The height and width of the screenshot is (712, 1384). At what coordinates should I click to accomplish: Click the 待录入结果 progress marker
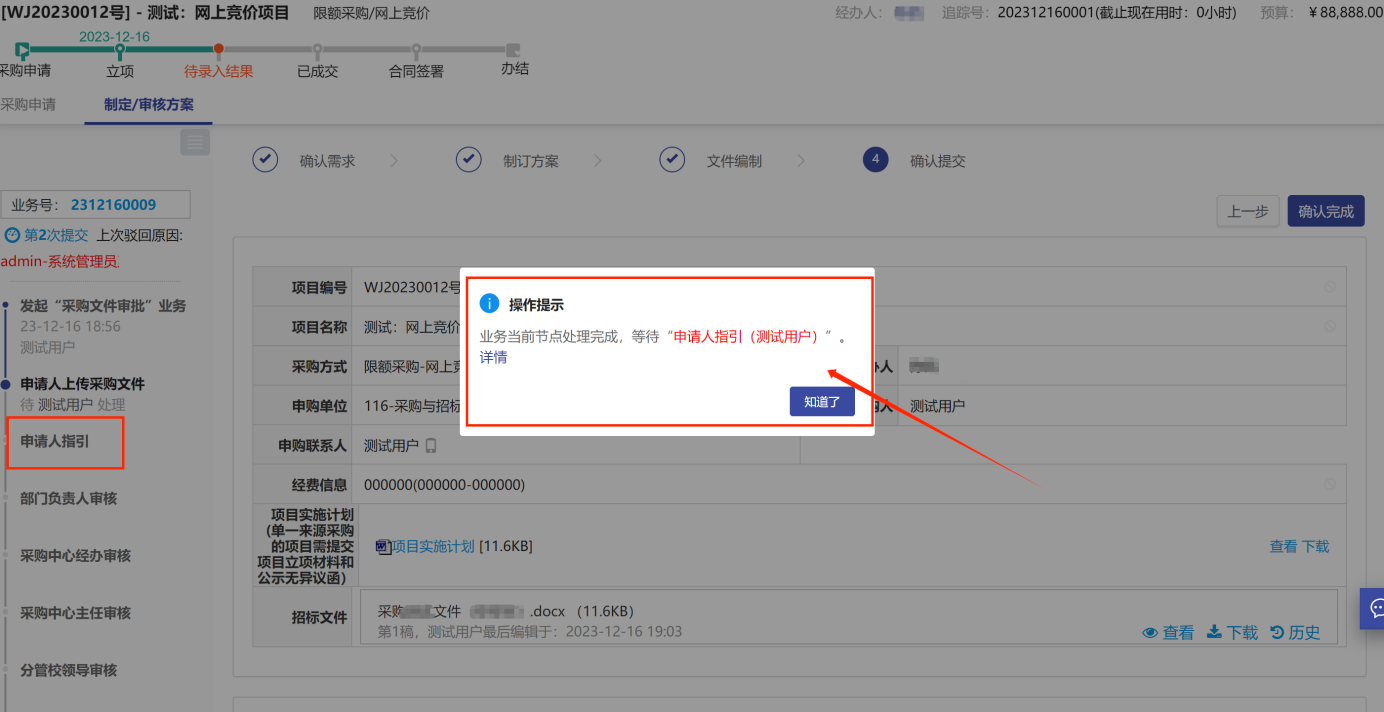pos(218,49)
